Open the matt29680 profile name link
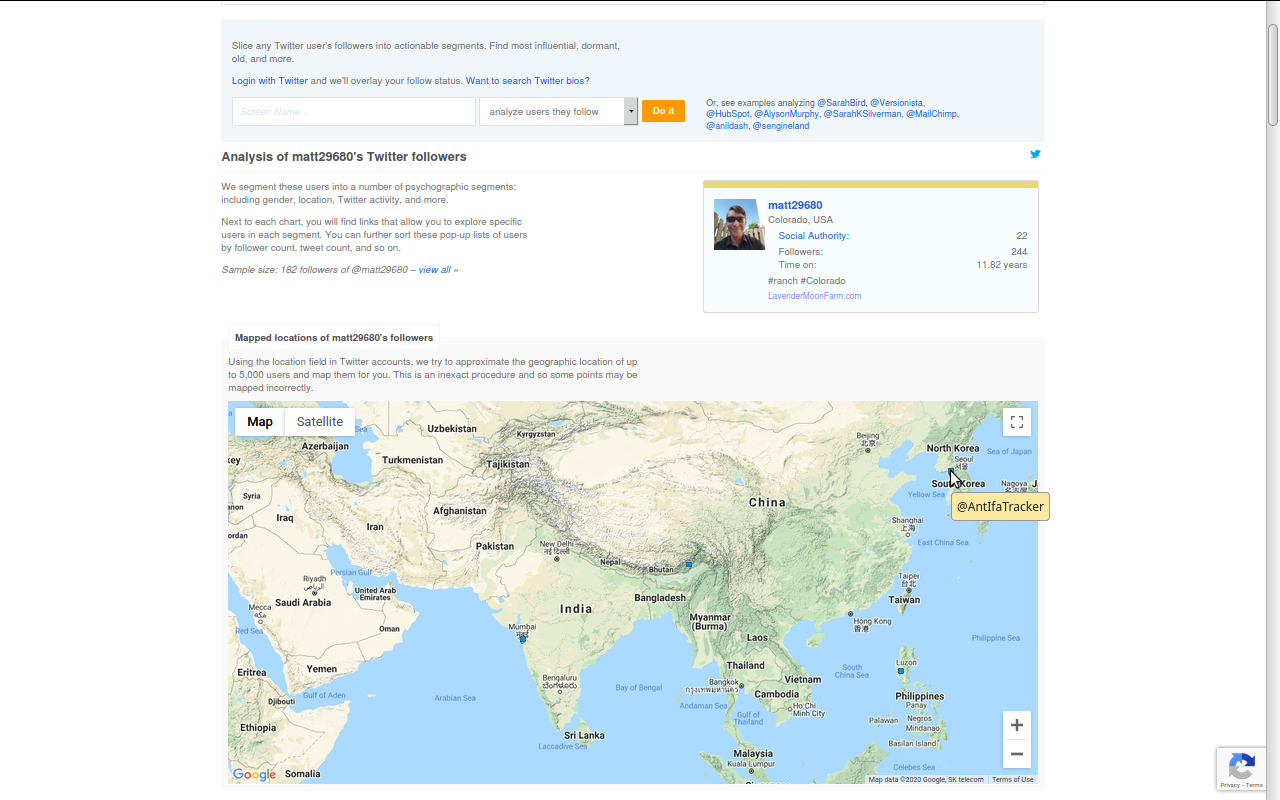1280x800 pixels. (795, 205)
